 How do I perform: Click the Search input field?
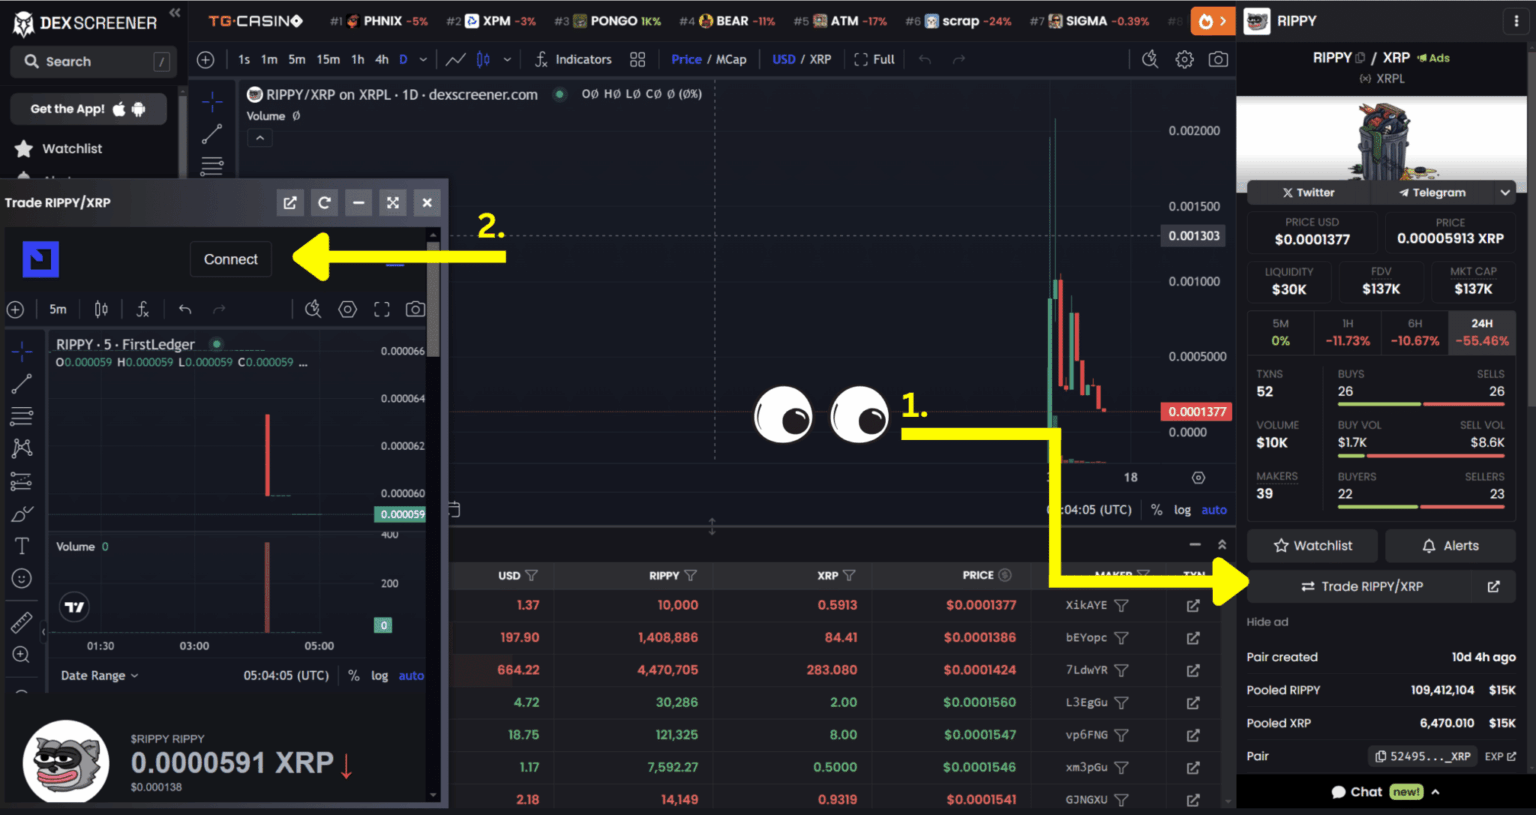92,61
